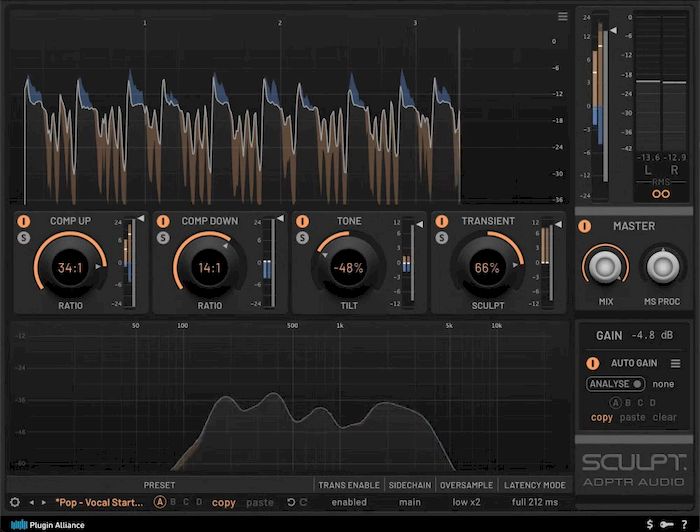
Task: Toggle the AUTO GAIN power button
Action: [x=592, y=363]
